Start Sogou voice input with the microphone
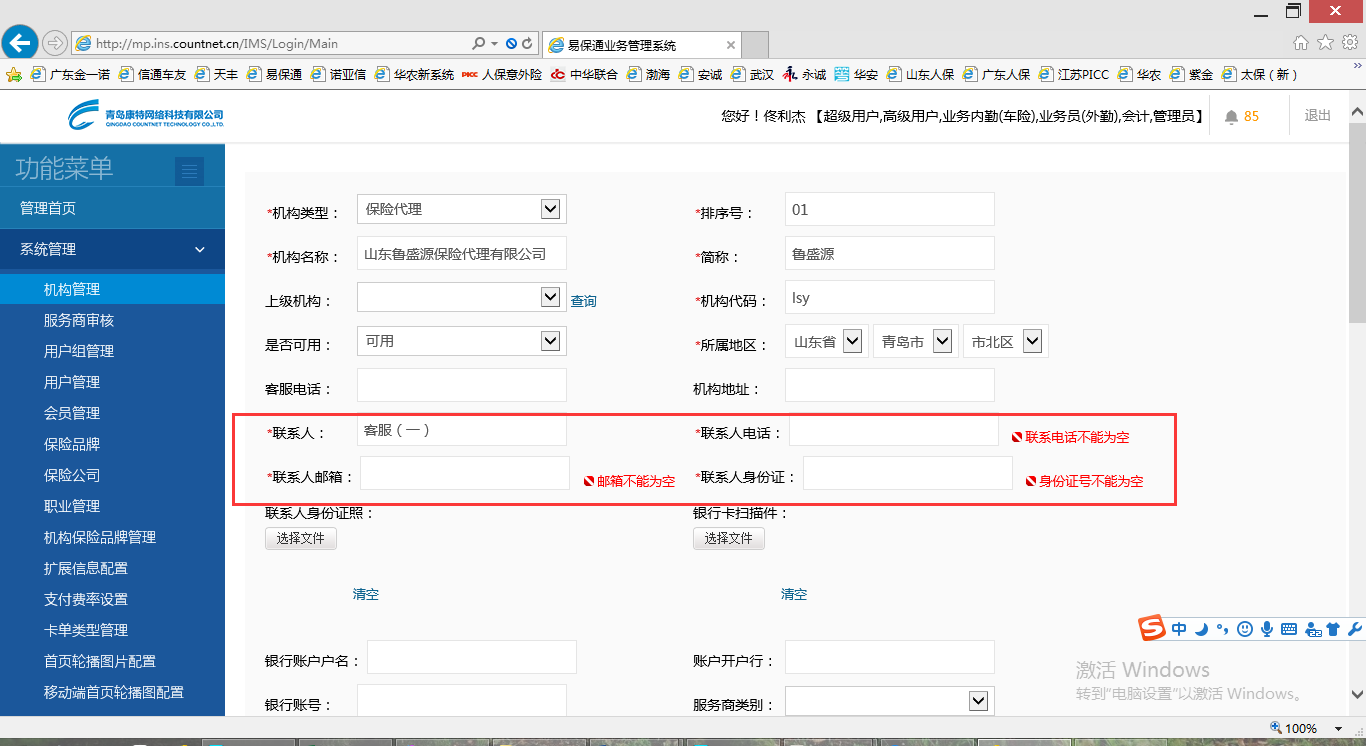This screenshot has width=1366, height=746. (x=1267, y=629)
